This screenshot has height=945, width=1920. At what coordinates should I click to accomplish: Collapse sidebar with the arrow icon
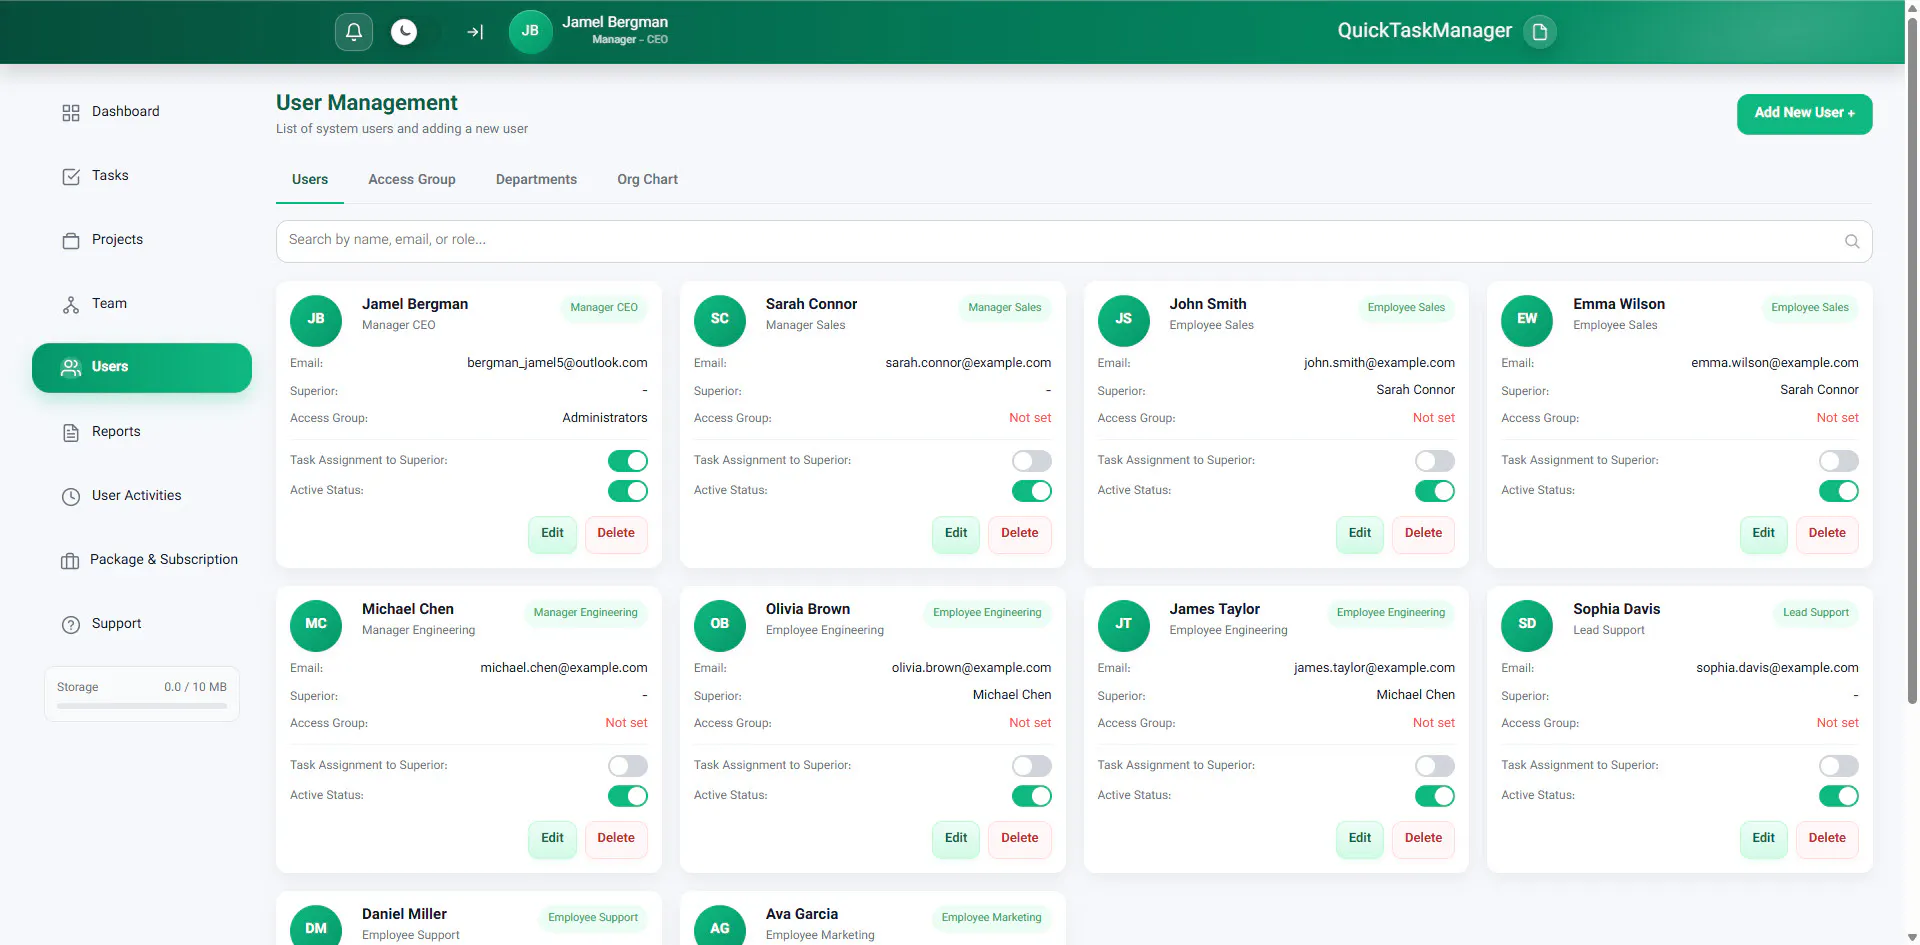pos(475,32)
